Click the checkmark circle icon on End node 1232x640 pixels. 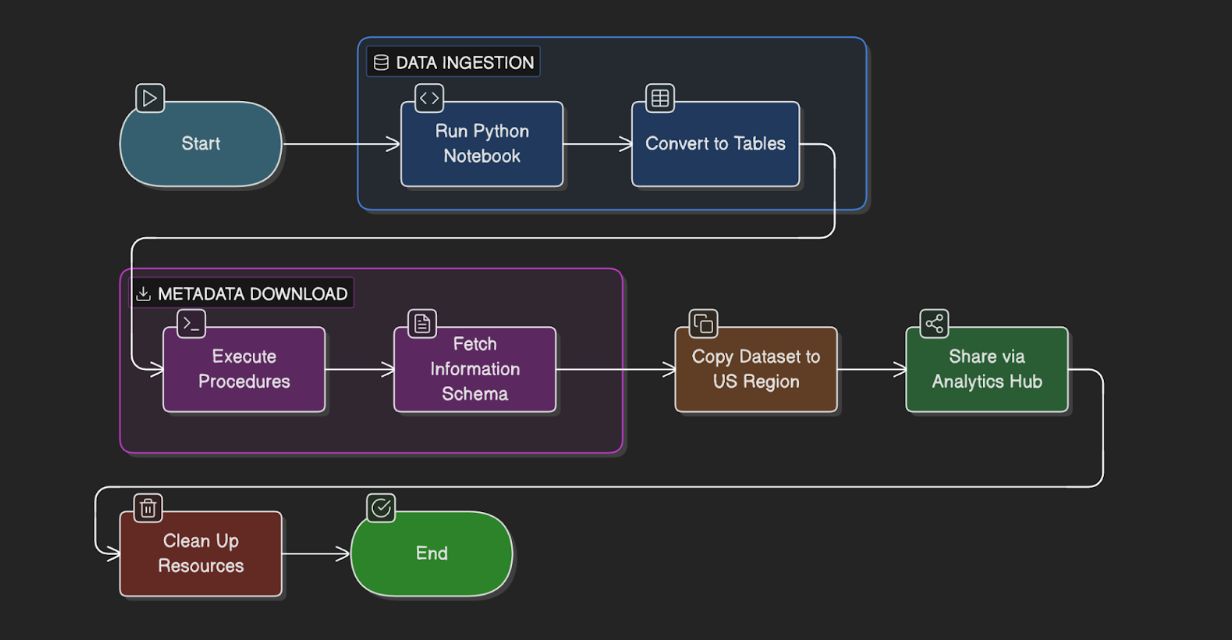[x=380, y=508]
